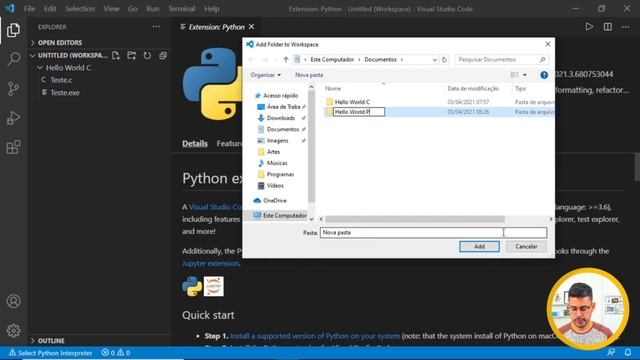Expand the Outline section
Image resolution: width=640 pixels, height=360 pixels.
pyautogui.click(x=47, y=340)
